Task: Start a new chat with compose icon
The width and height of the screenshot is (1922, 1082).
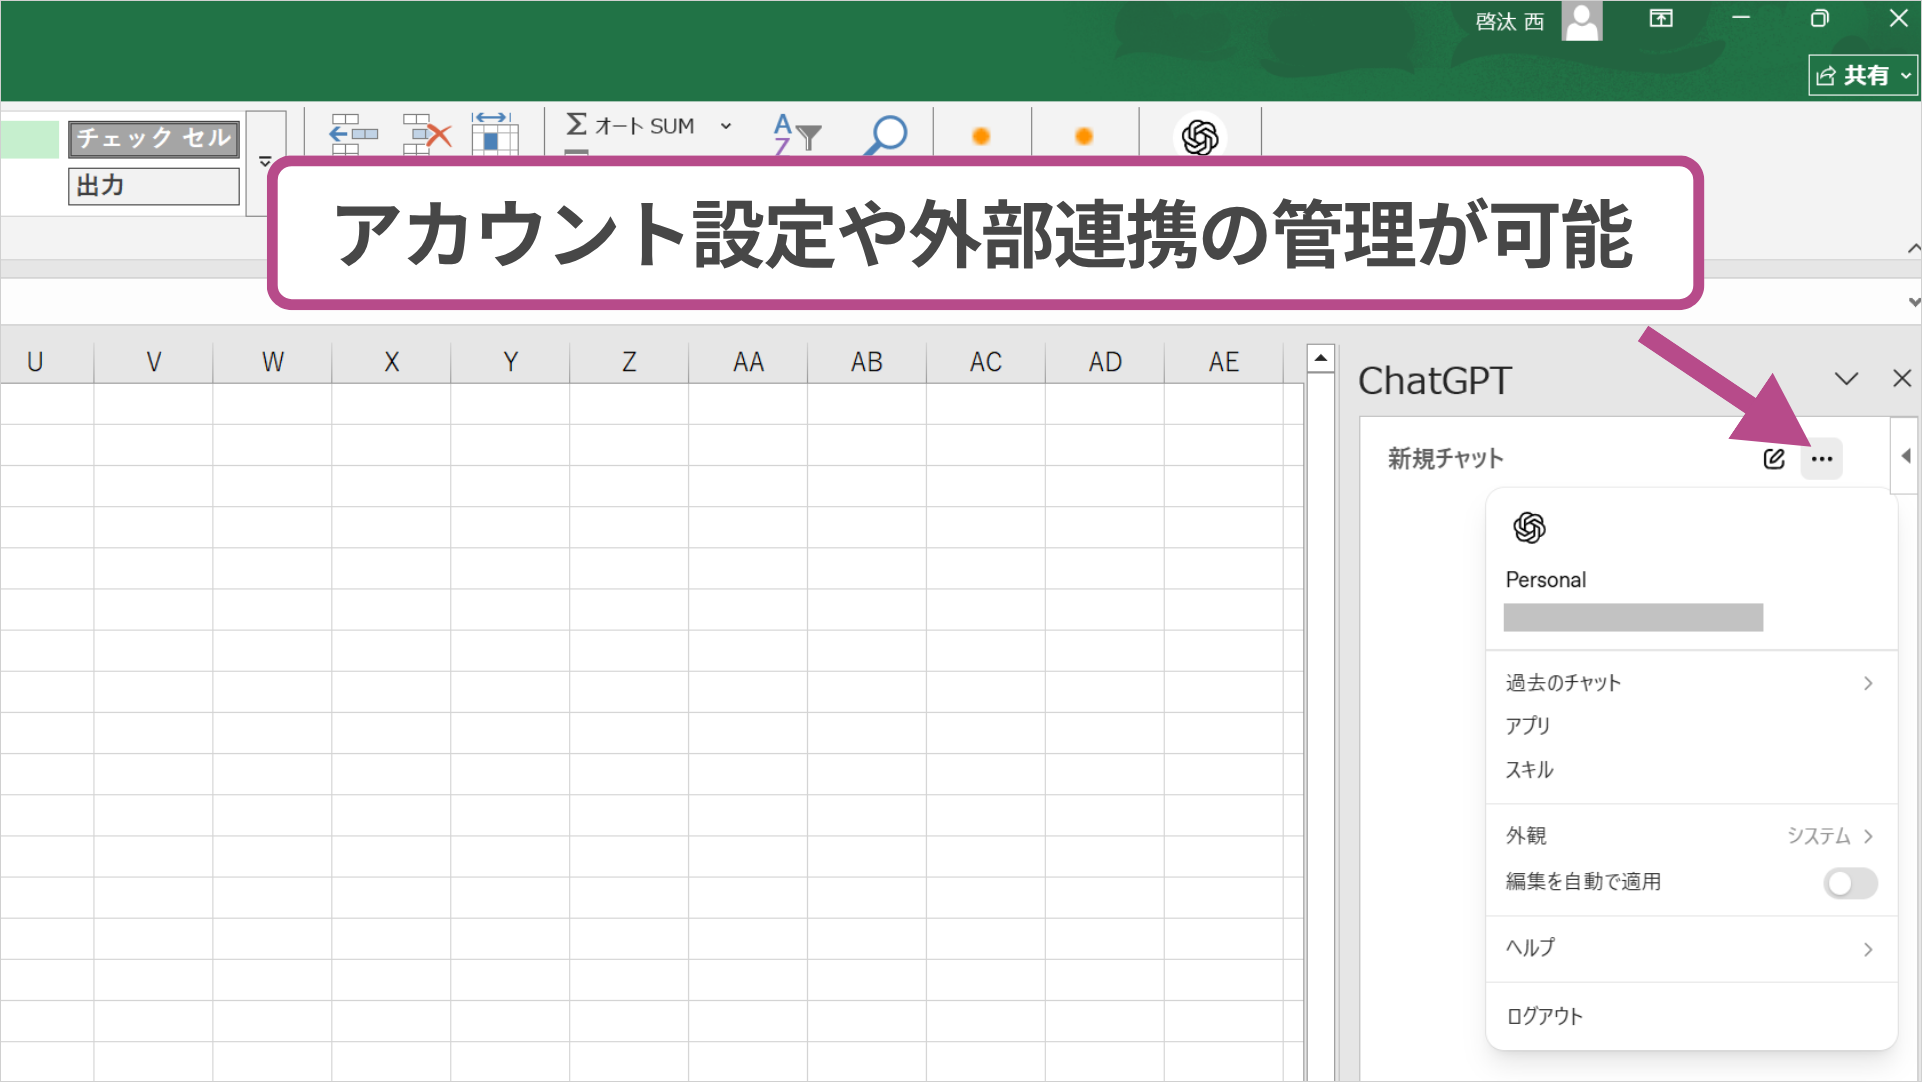Action: click(x=1774, y=459)
